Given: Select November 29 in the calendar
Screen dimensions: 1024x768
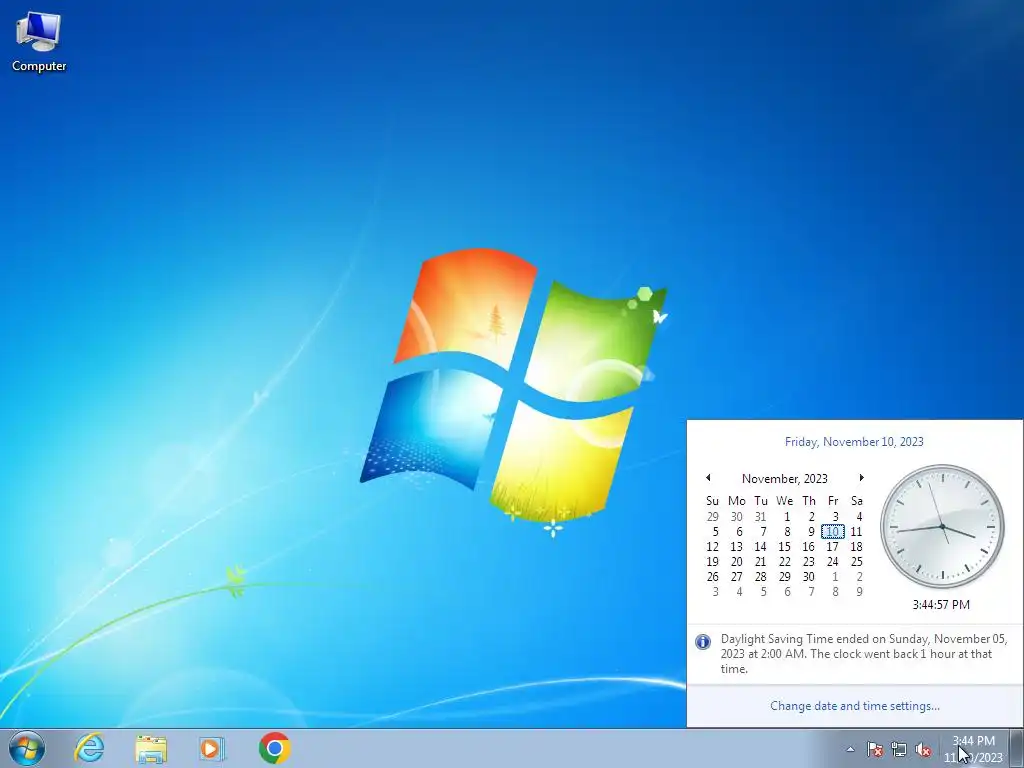Looking at the screenshot, I should coord(784,577).
